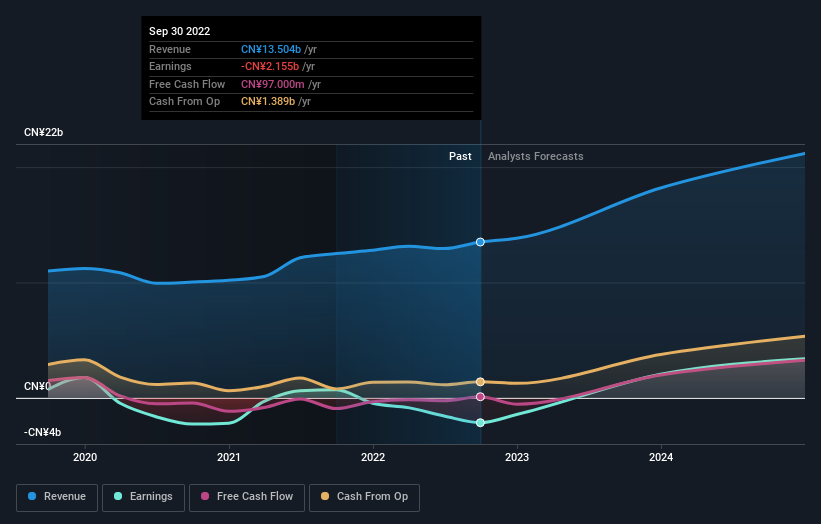
Task: Toggle the Earnings legend button
Action: [x=143, y=497]
